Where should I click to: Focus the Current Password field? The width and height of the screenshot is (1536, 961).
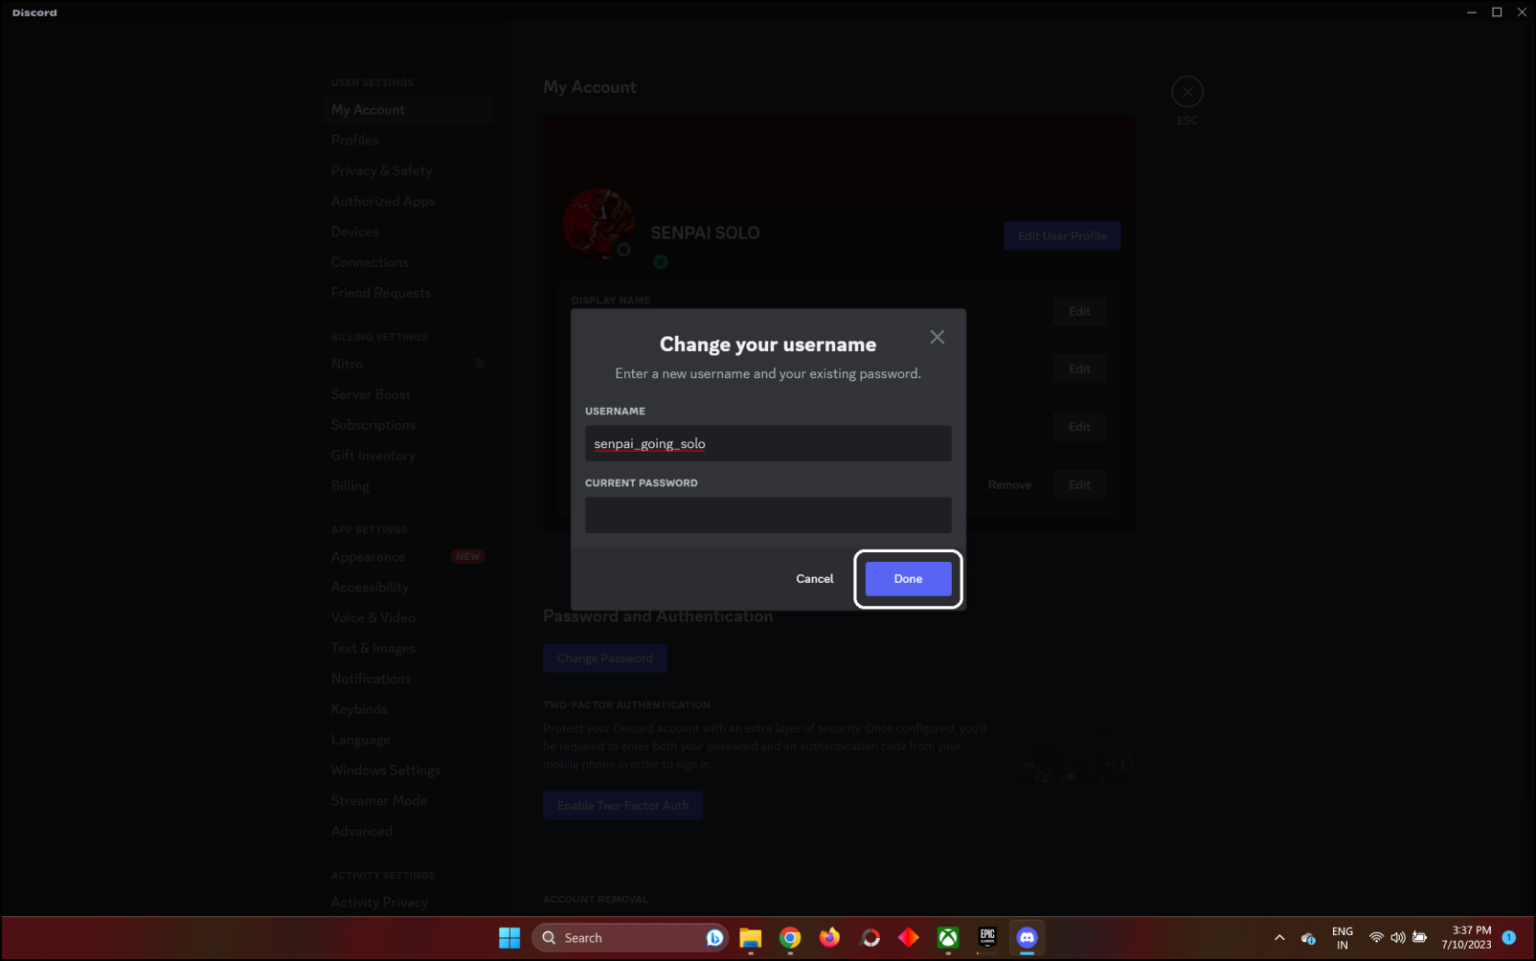767,515
